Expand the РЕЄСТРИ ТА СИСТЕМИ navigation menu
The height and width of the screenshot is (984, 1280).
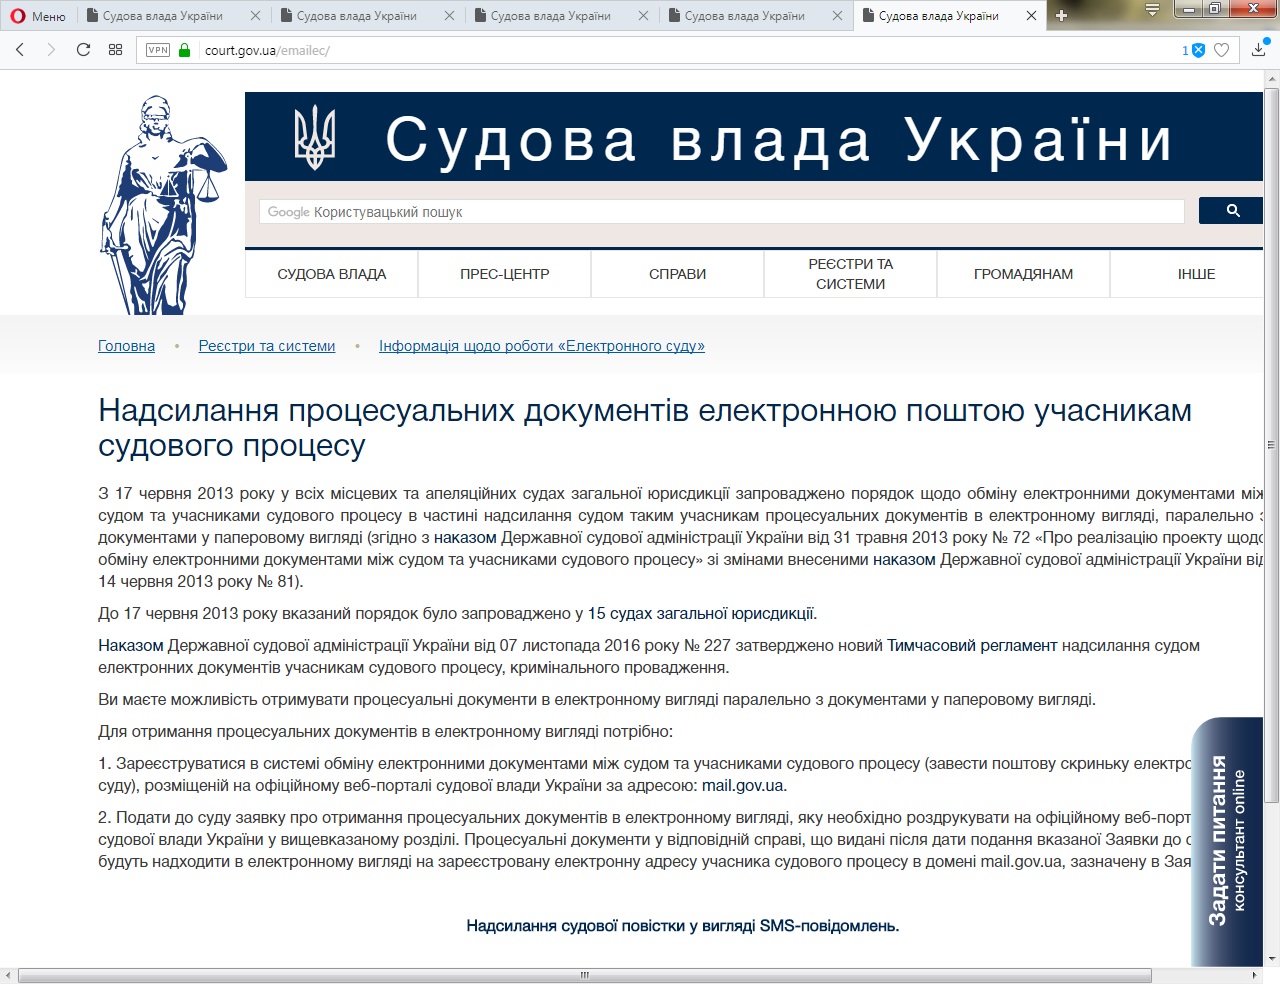pos(850,274)
